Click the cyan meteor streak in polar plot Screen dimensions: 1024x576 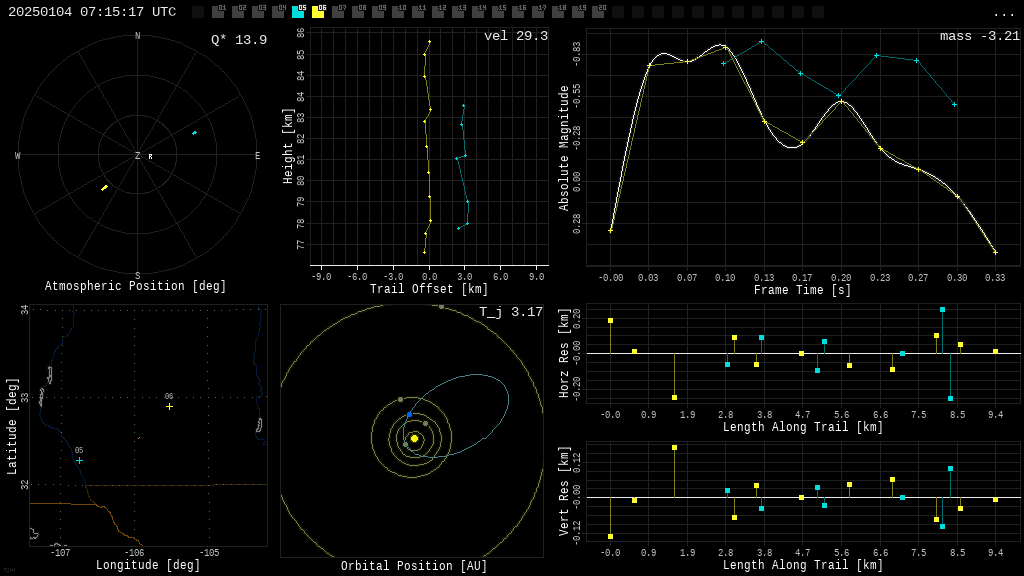(x=194, y=132)
